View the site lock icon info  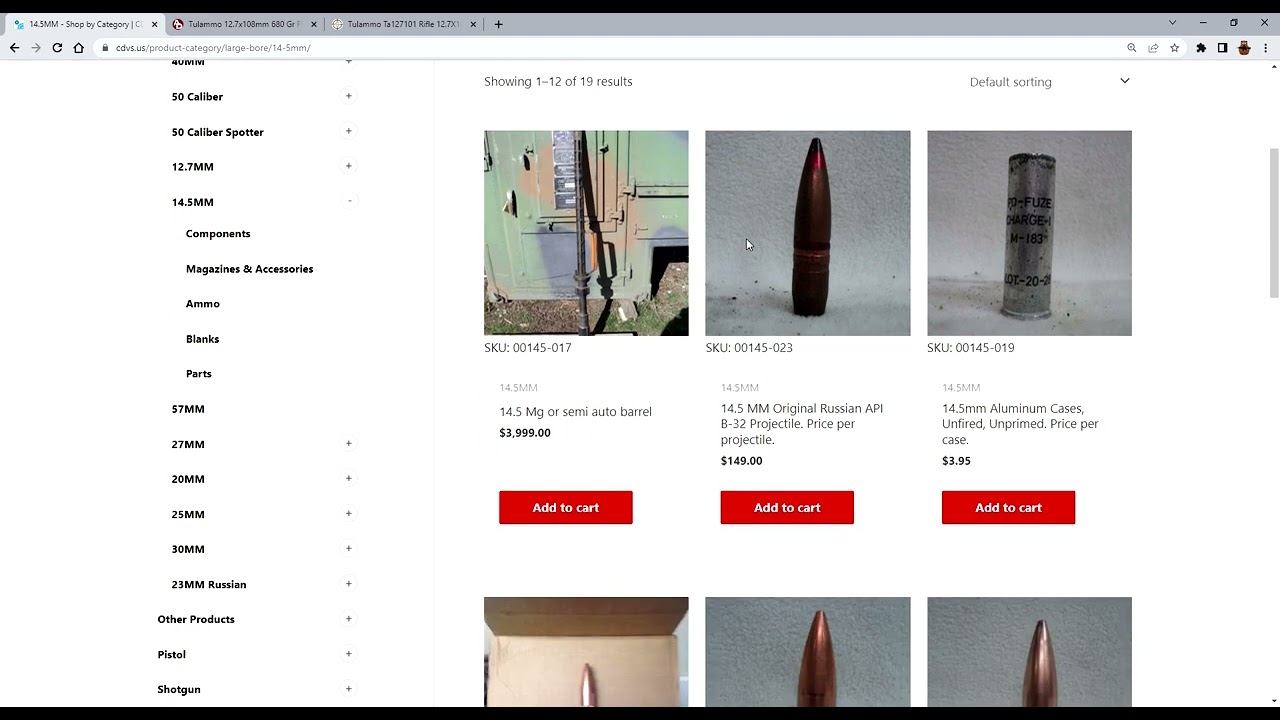(104, 48)
